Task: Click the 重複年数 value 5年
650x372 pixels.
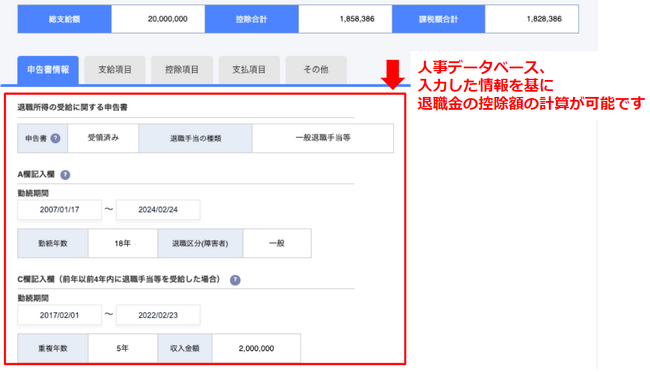Action: coord(123,348)
